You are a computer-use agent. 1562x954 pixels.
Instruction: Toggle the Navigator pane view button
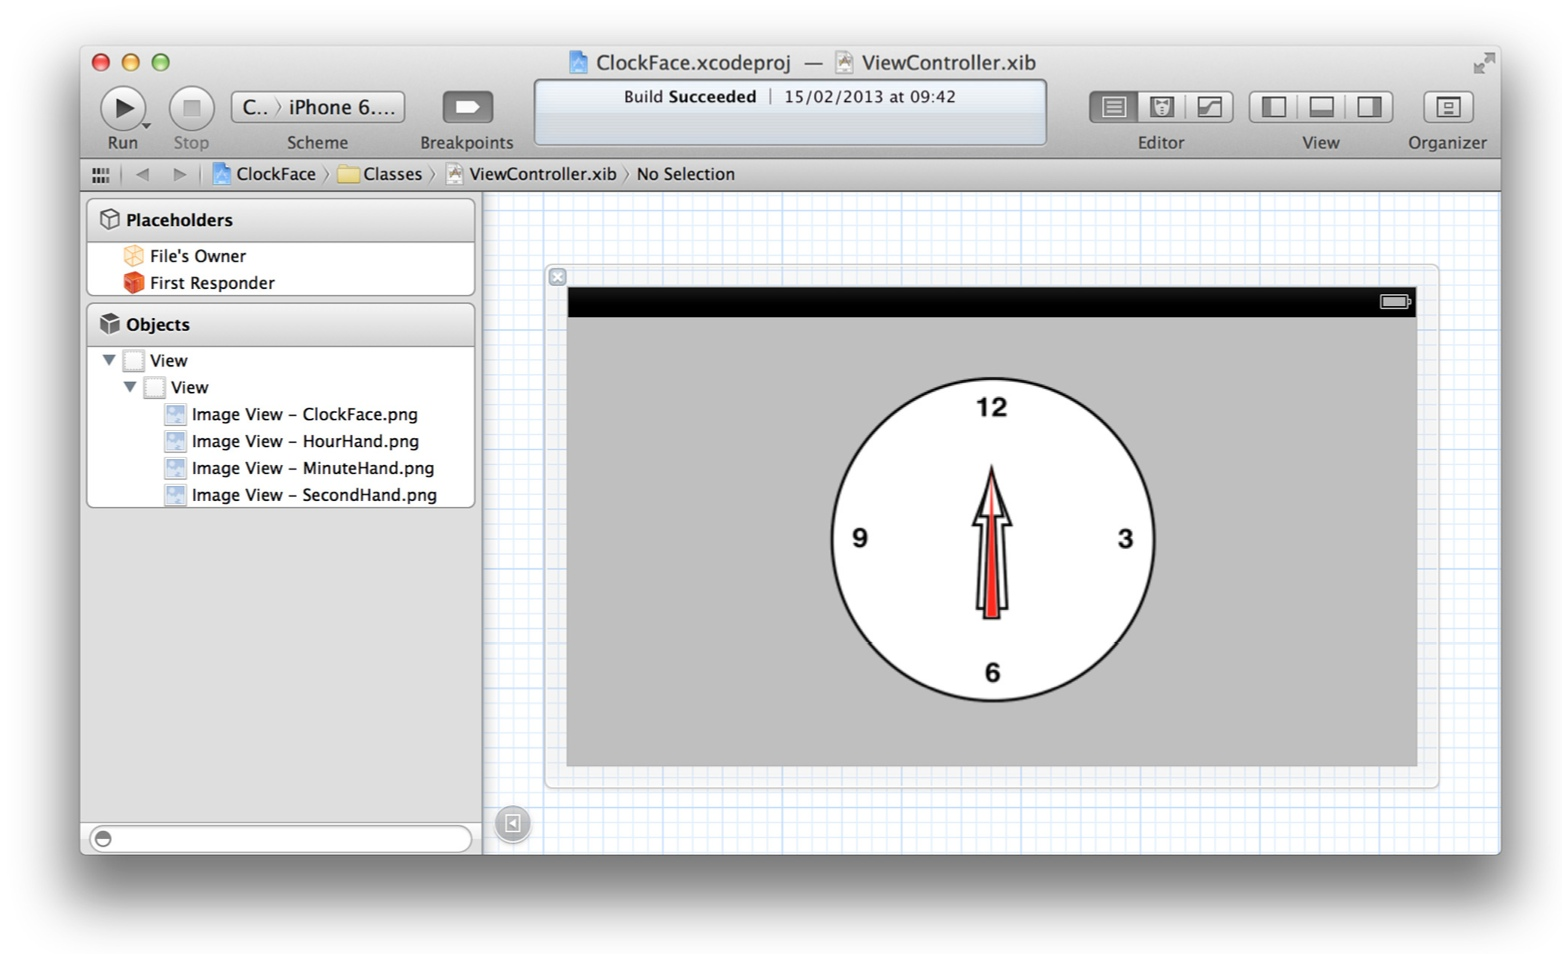point(1273,107)
